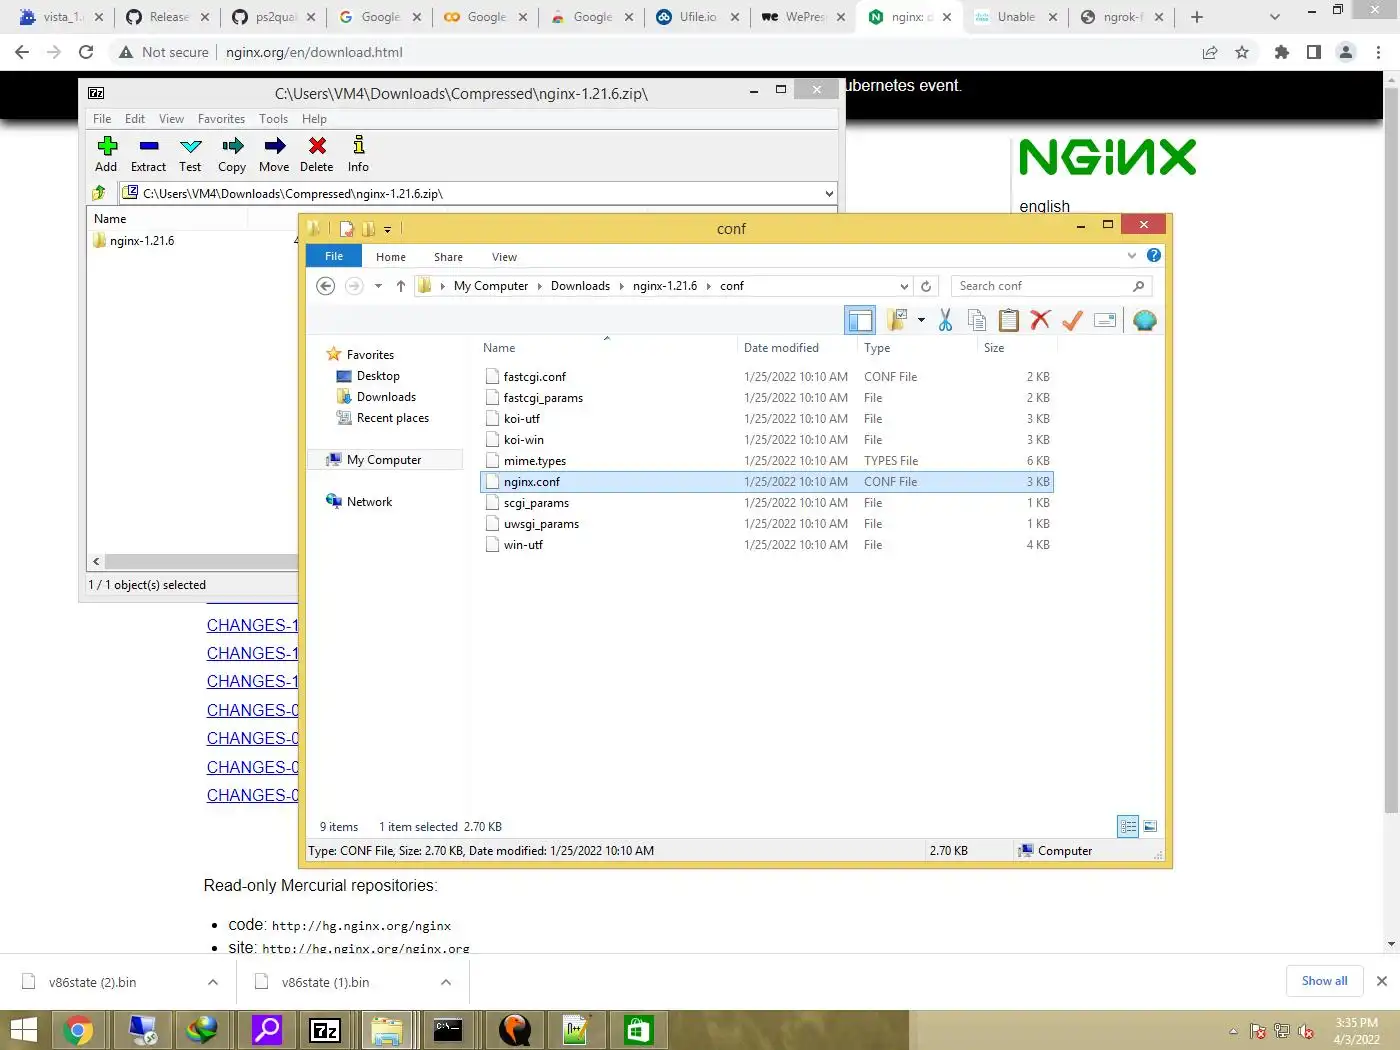Switch to Details view icon in status bar
Viewport: 1400px width, 1050px height.
click(1128, 826)
